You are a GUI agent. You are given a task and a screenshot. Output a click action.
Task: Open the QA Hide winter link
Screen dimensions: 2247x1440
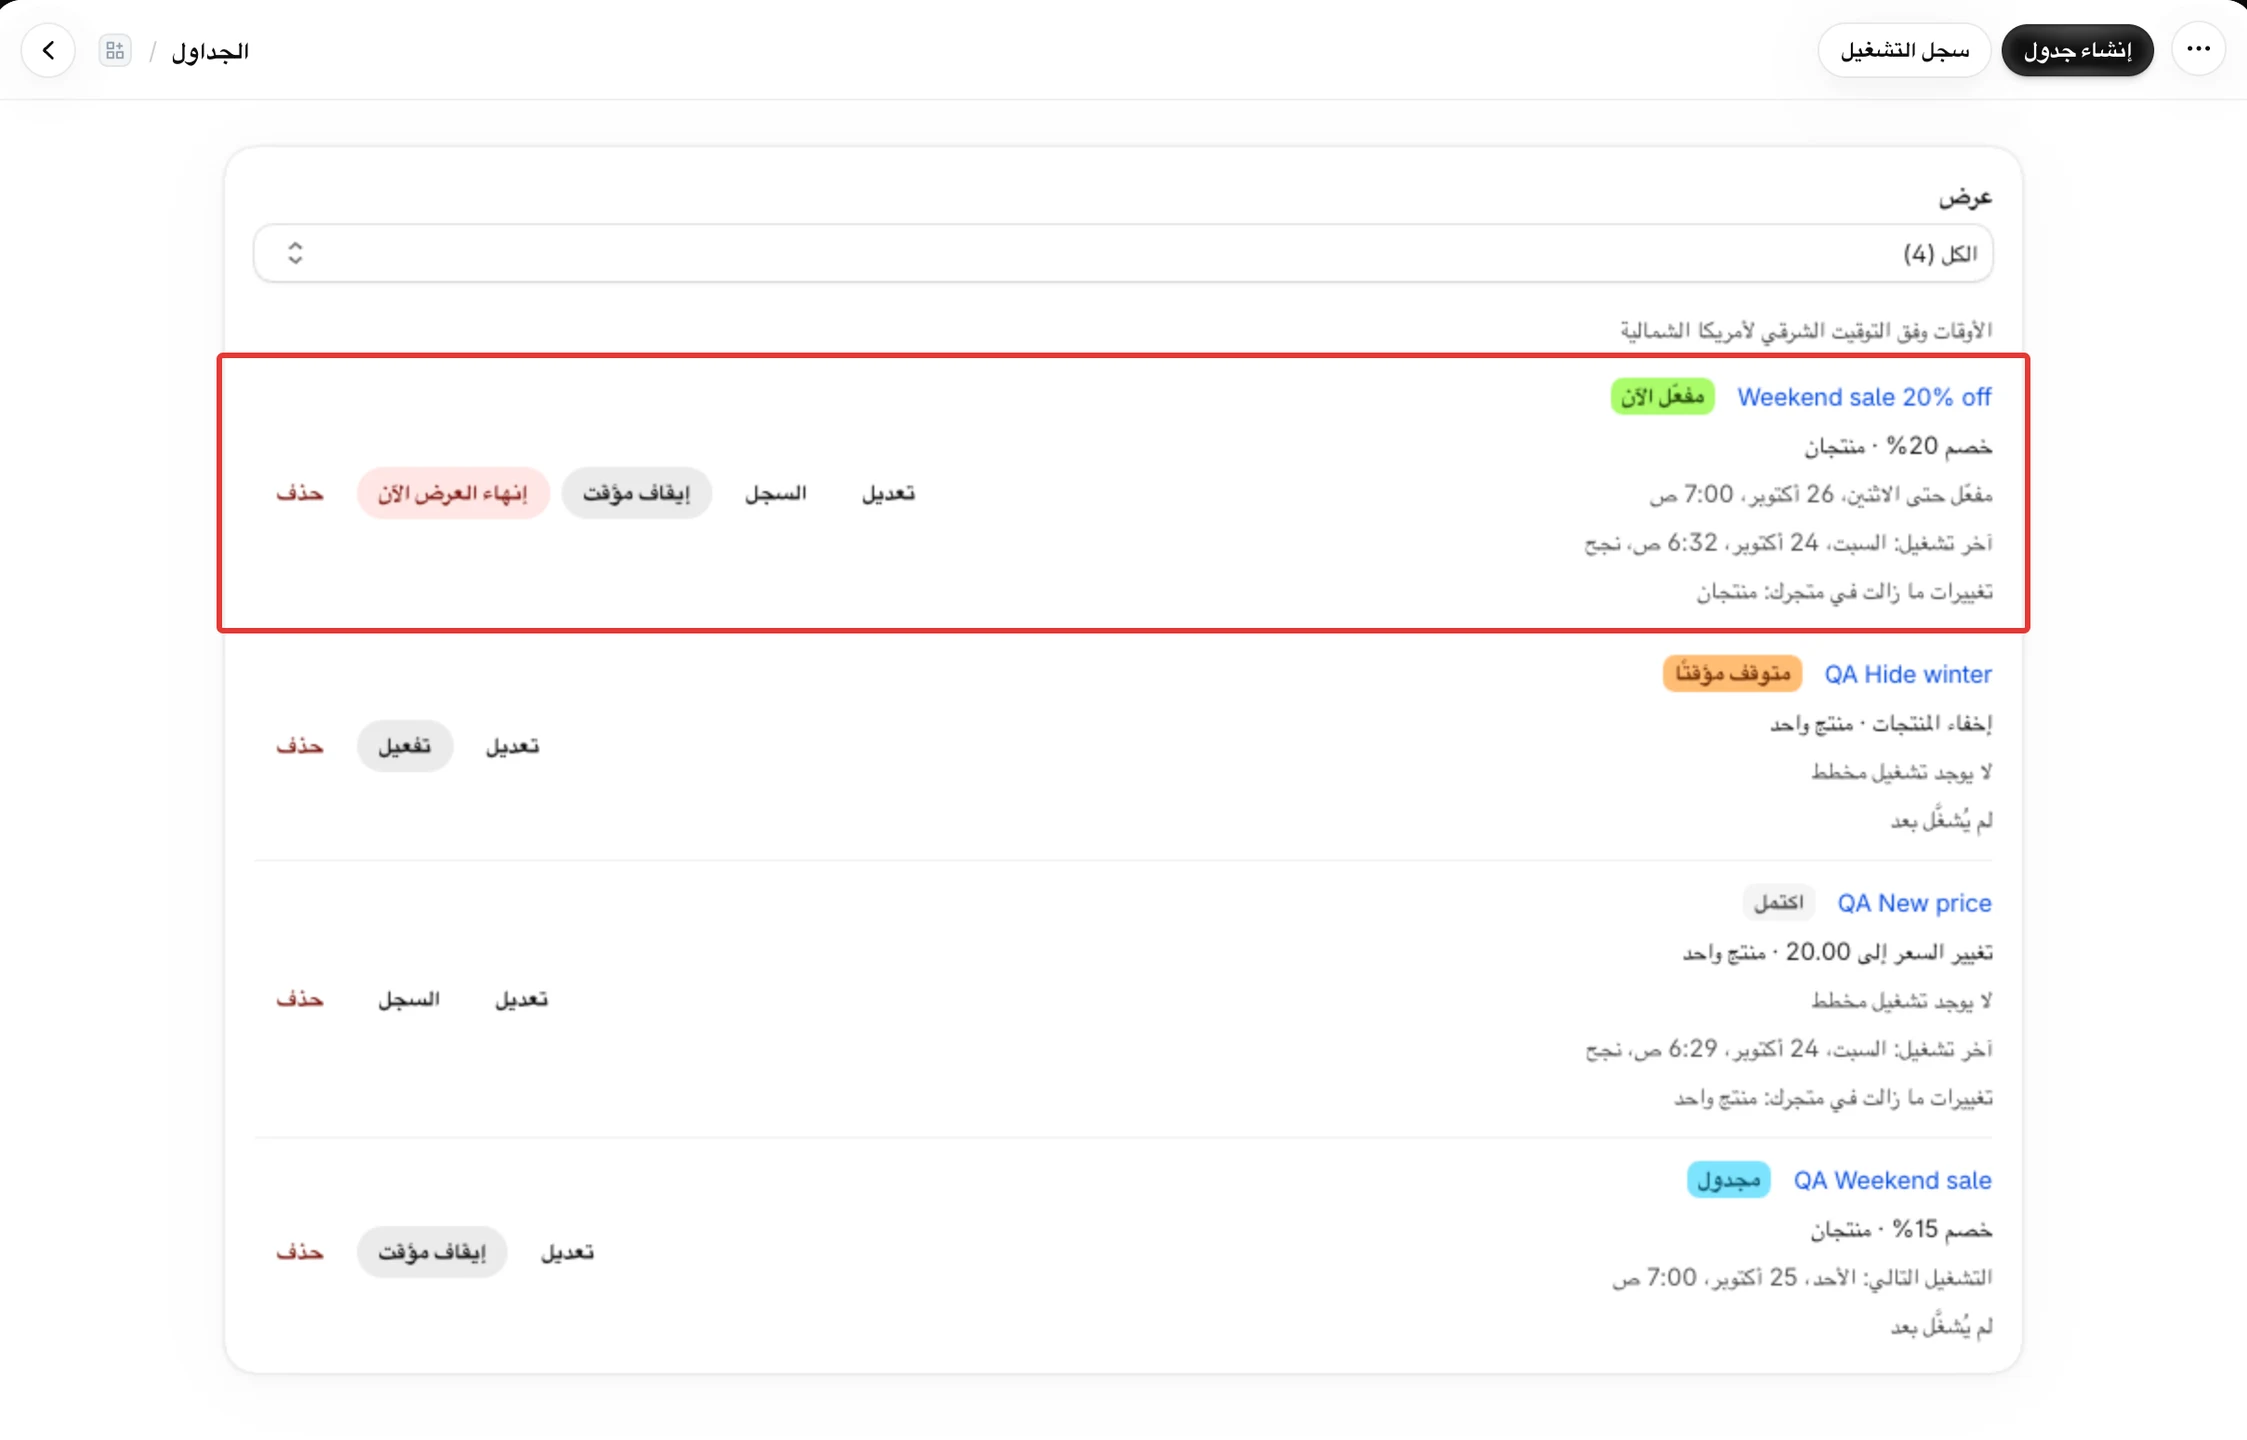(1908, 674)
